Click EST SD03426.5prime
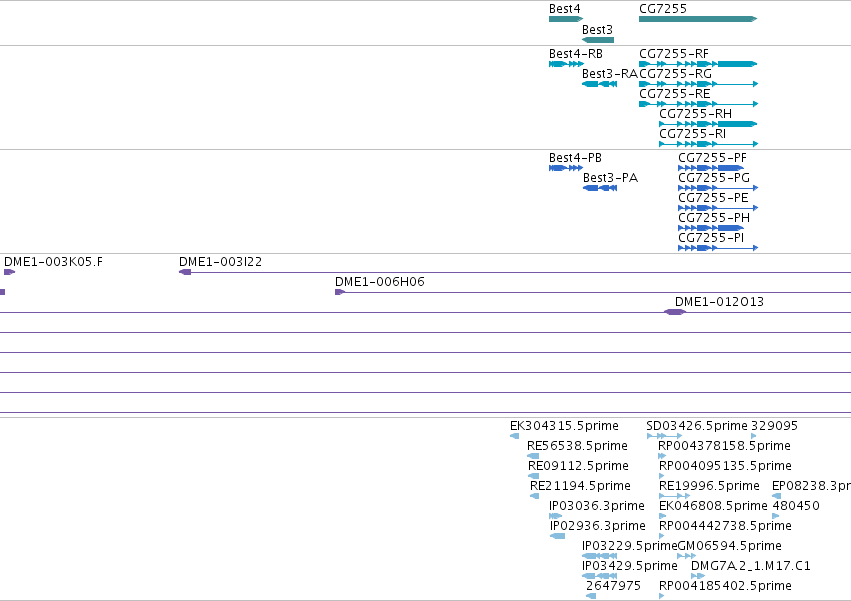 (x=664, y=436)
